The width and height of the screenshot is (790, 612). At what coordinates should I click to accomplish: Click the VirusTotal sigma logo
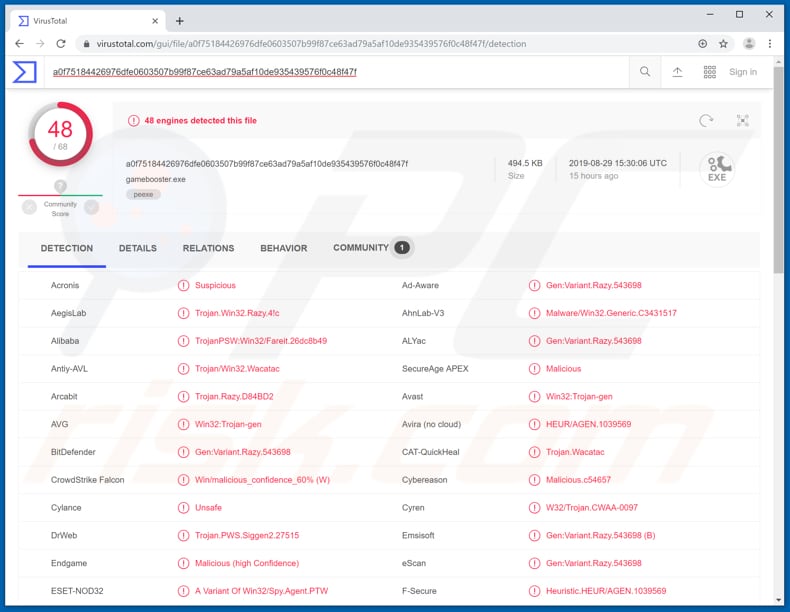pyautogui.click(x=25, y=72)
